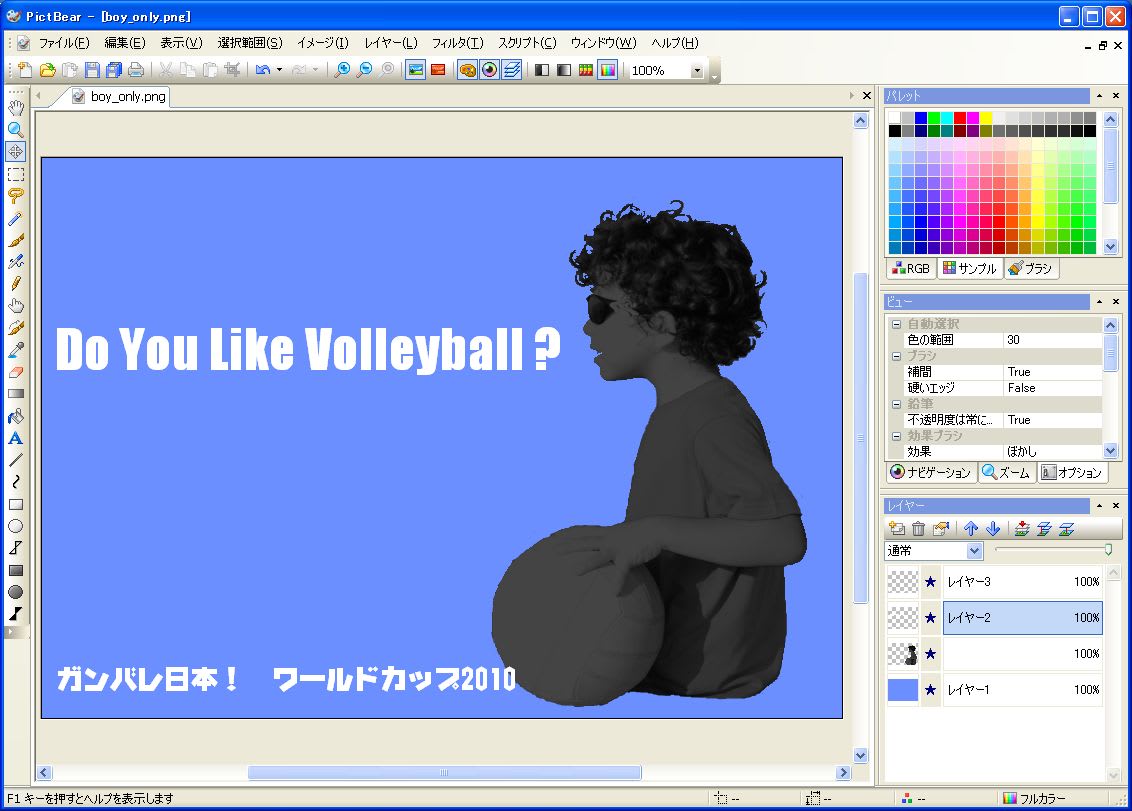Select the Paint Bucket fill tool

[x=15, y=416]
